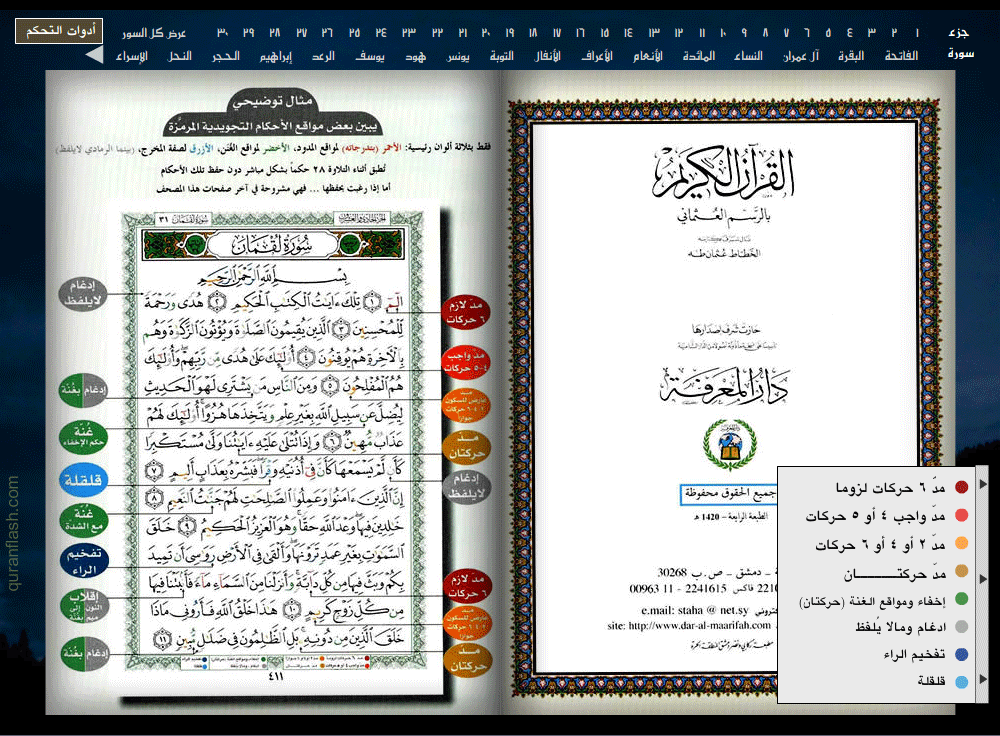Image resolution: width=1000 pixels, height=736 pixels.
Task: Toggle the gray ادغام ومالا يلفظ legend dot
Action: 961,628
